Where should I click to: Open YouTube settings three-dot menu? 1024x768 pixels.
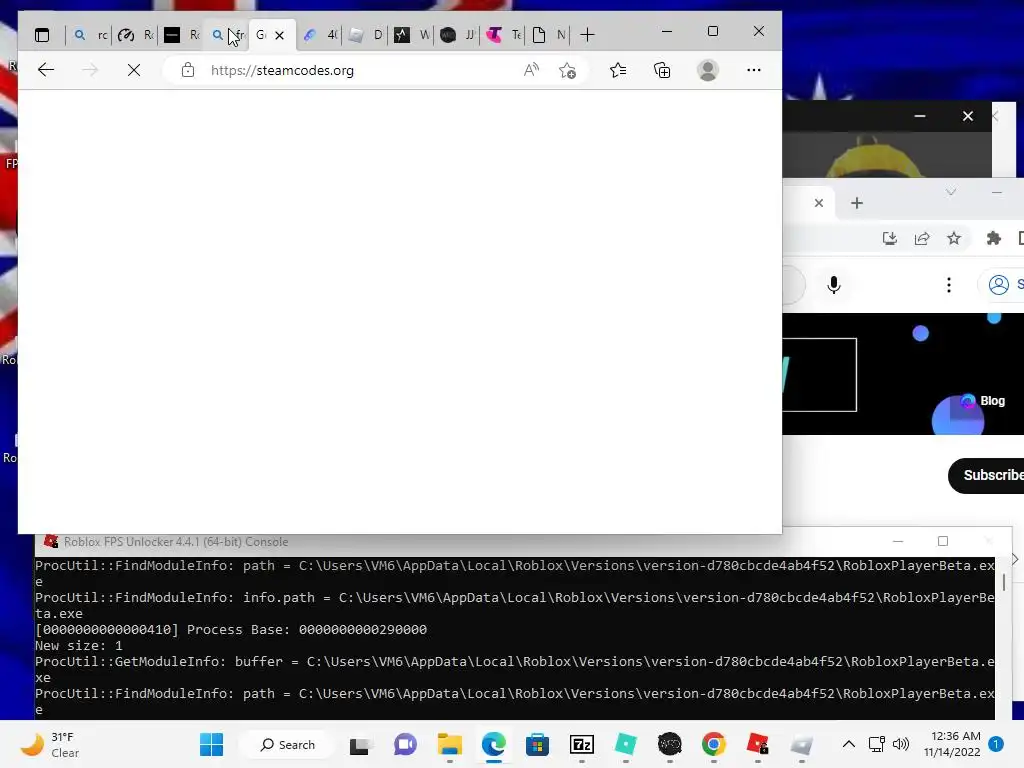click(x=949, y=285)
